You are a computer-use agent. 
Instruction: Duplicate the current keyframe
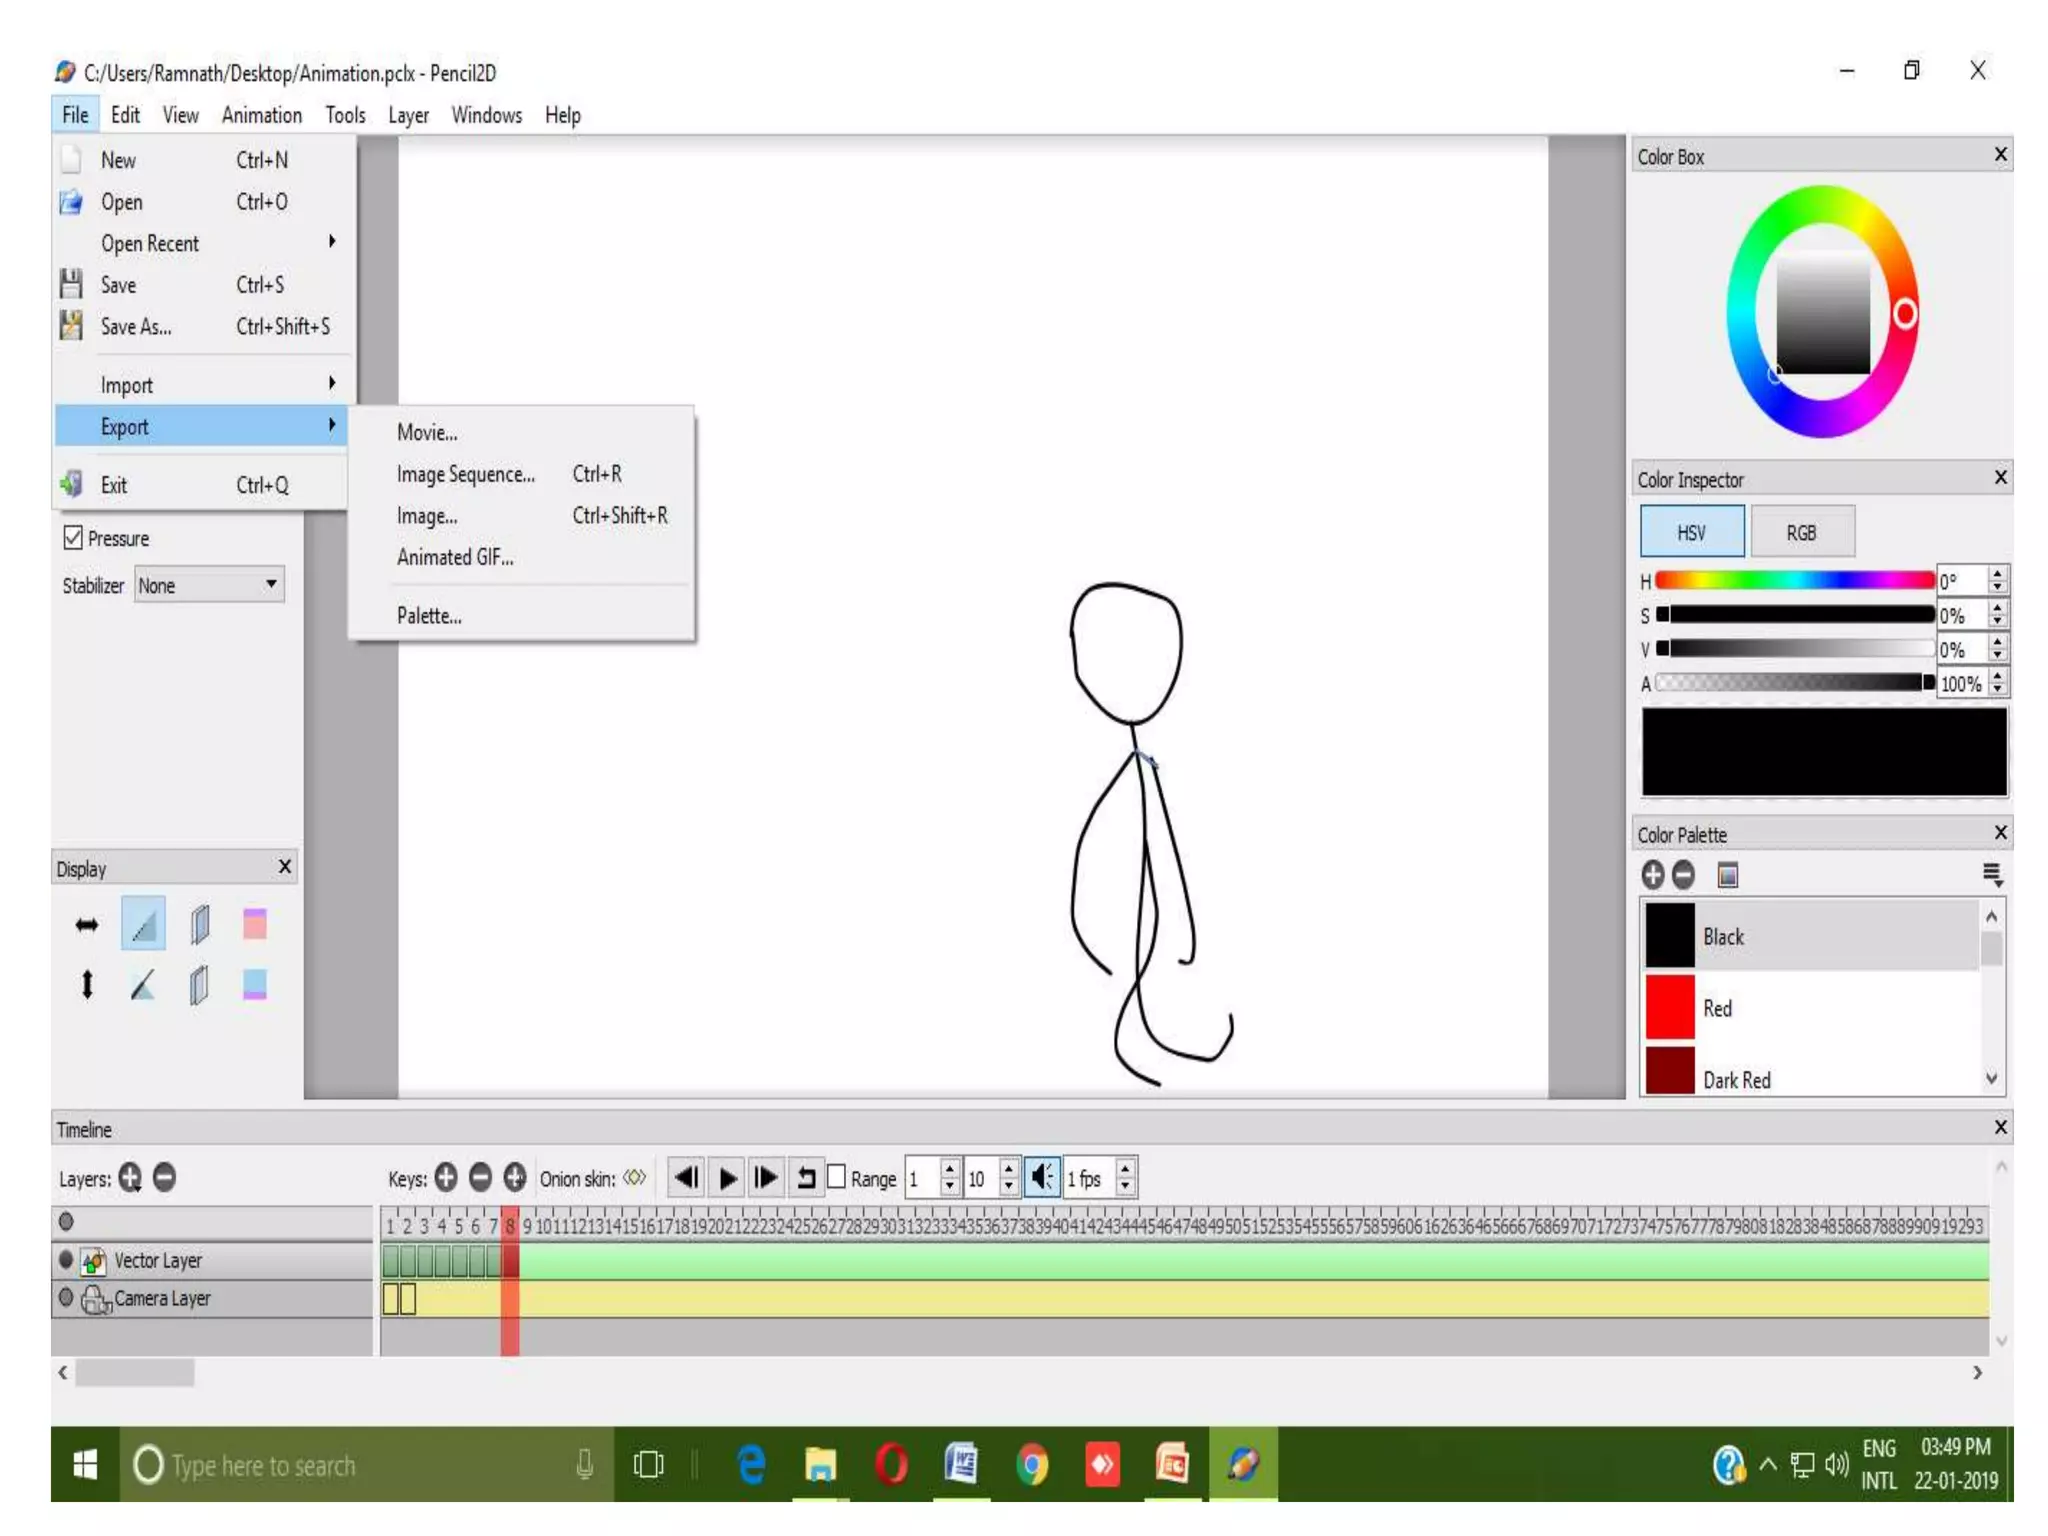[x=514, y=1178]
